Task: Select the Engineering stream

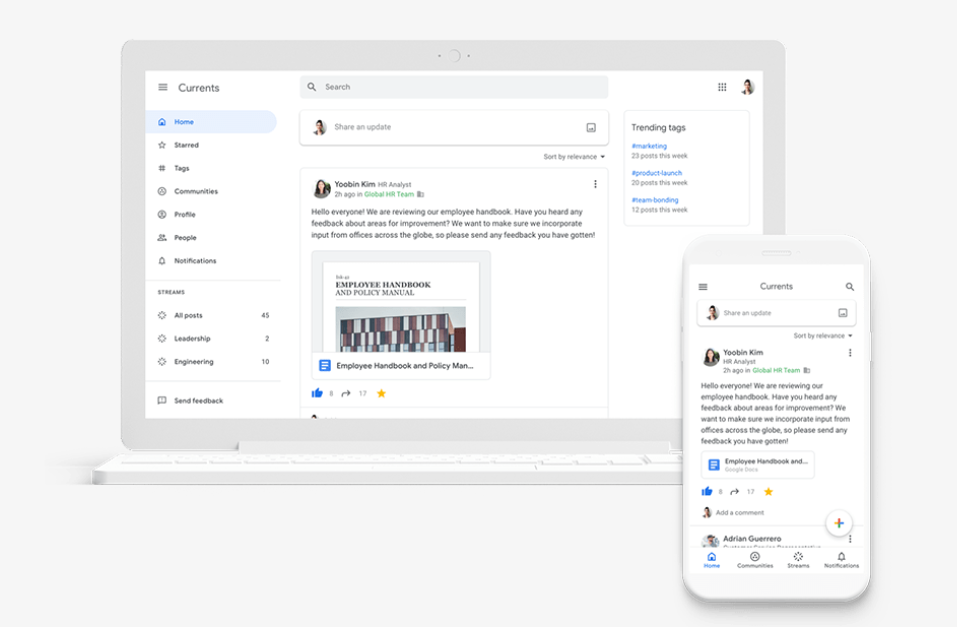Action: [213, 361]
